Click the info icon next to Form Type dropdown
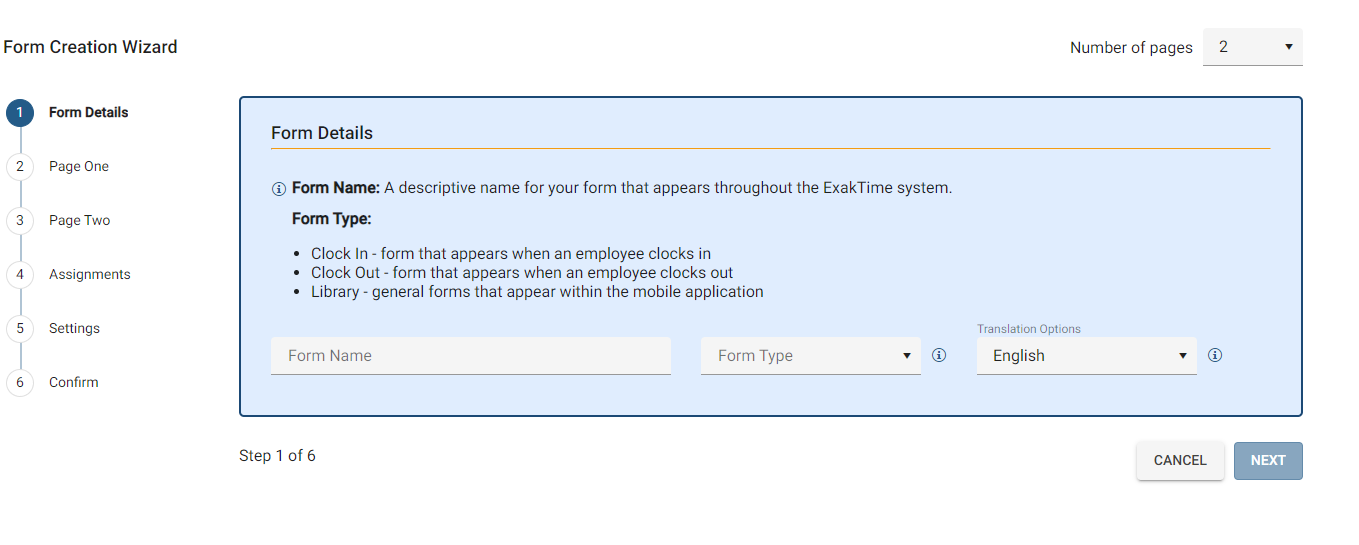The width and height of the screenshot is (1359, 545). (939, 355)
